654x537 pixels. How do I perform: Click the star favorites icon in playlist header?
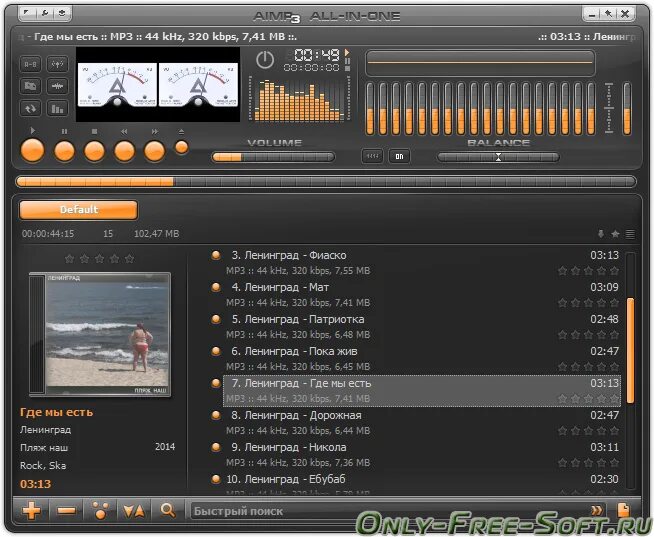click(615, 234)
